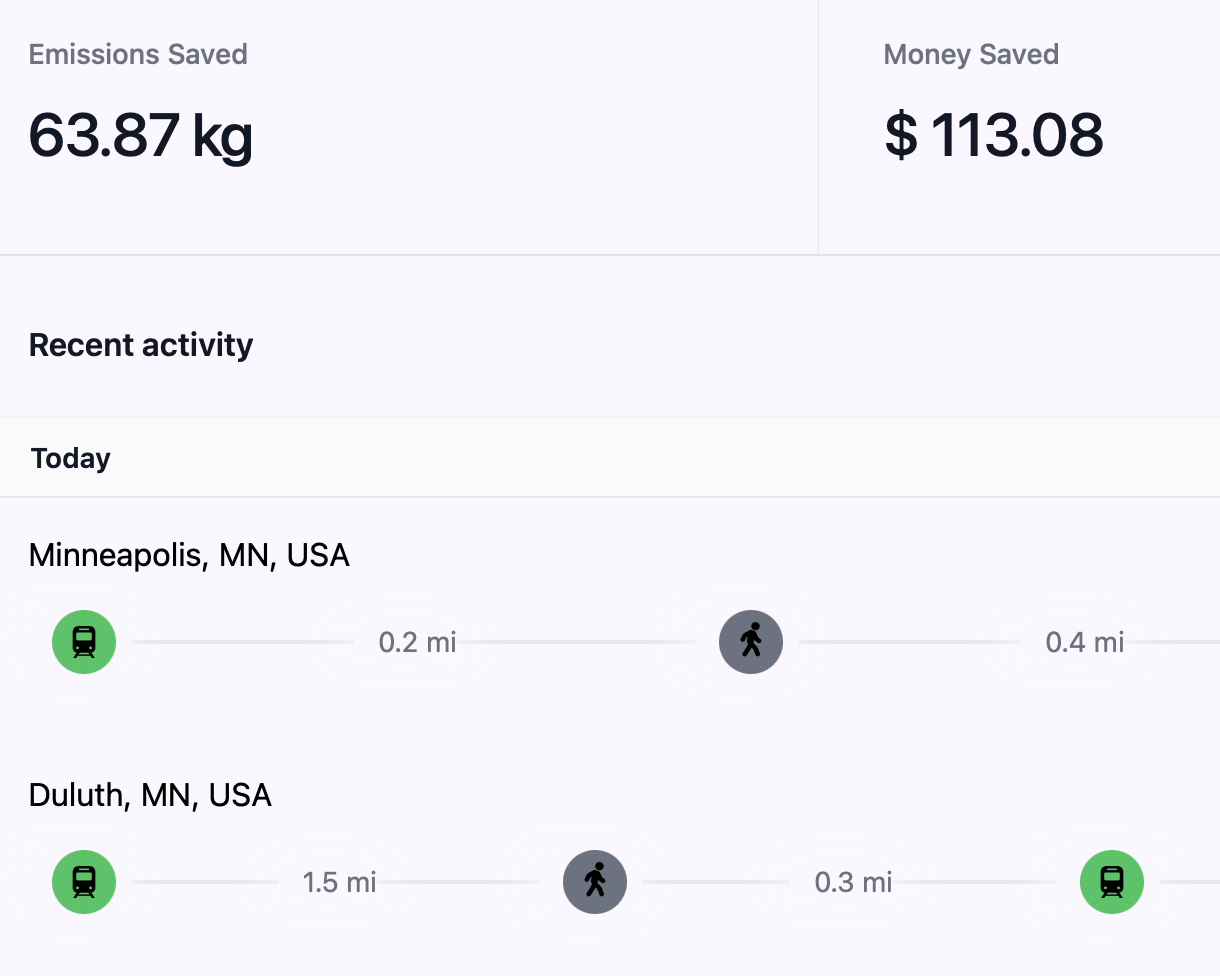This screenshot has height=976, width=1220.
Task: Click the line between Duluth walking icon and 0.3 mi
Action: click(716, 882)
